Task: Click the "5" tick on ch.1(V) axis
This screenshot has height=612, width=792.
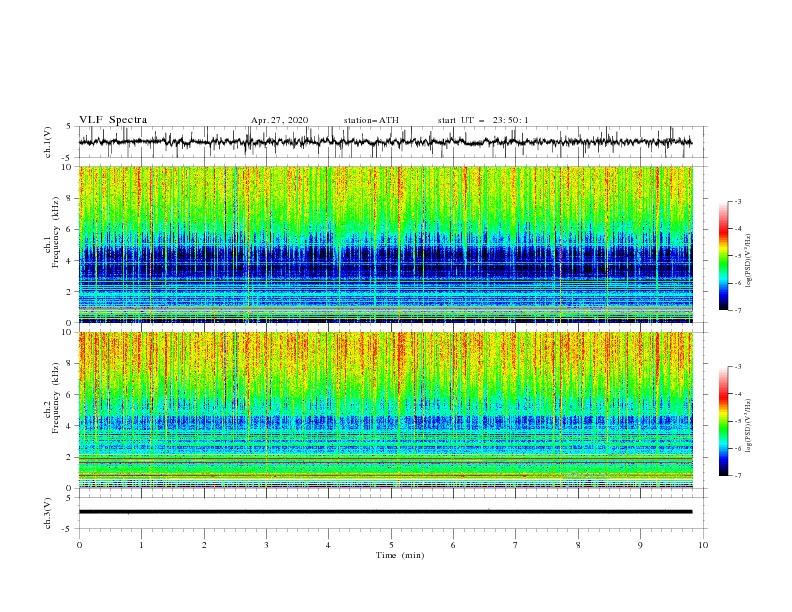Action: (70, 127)
